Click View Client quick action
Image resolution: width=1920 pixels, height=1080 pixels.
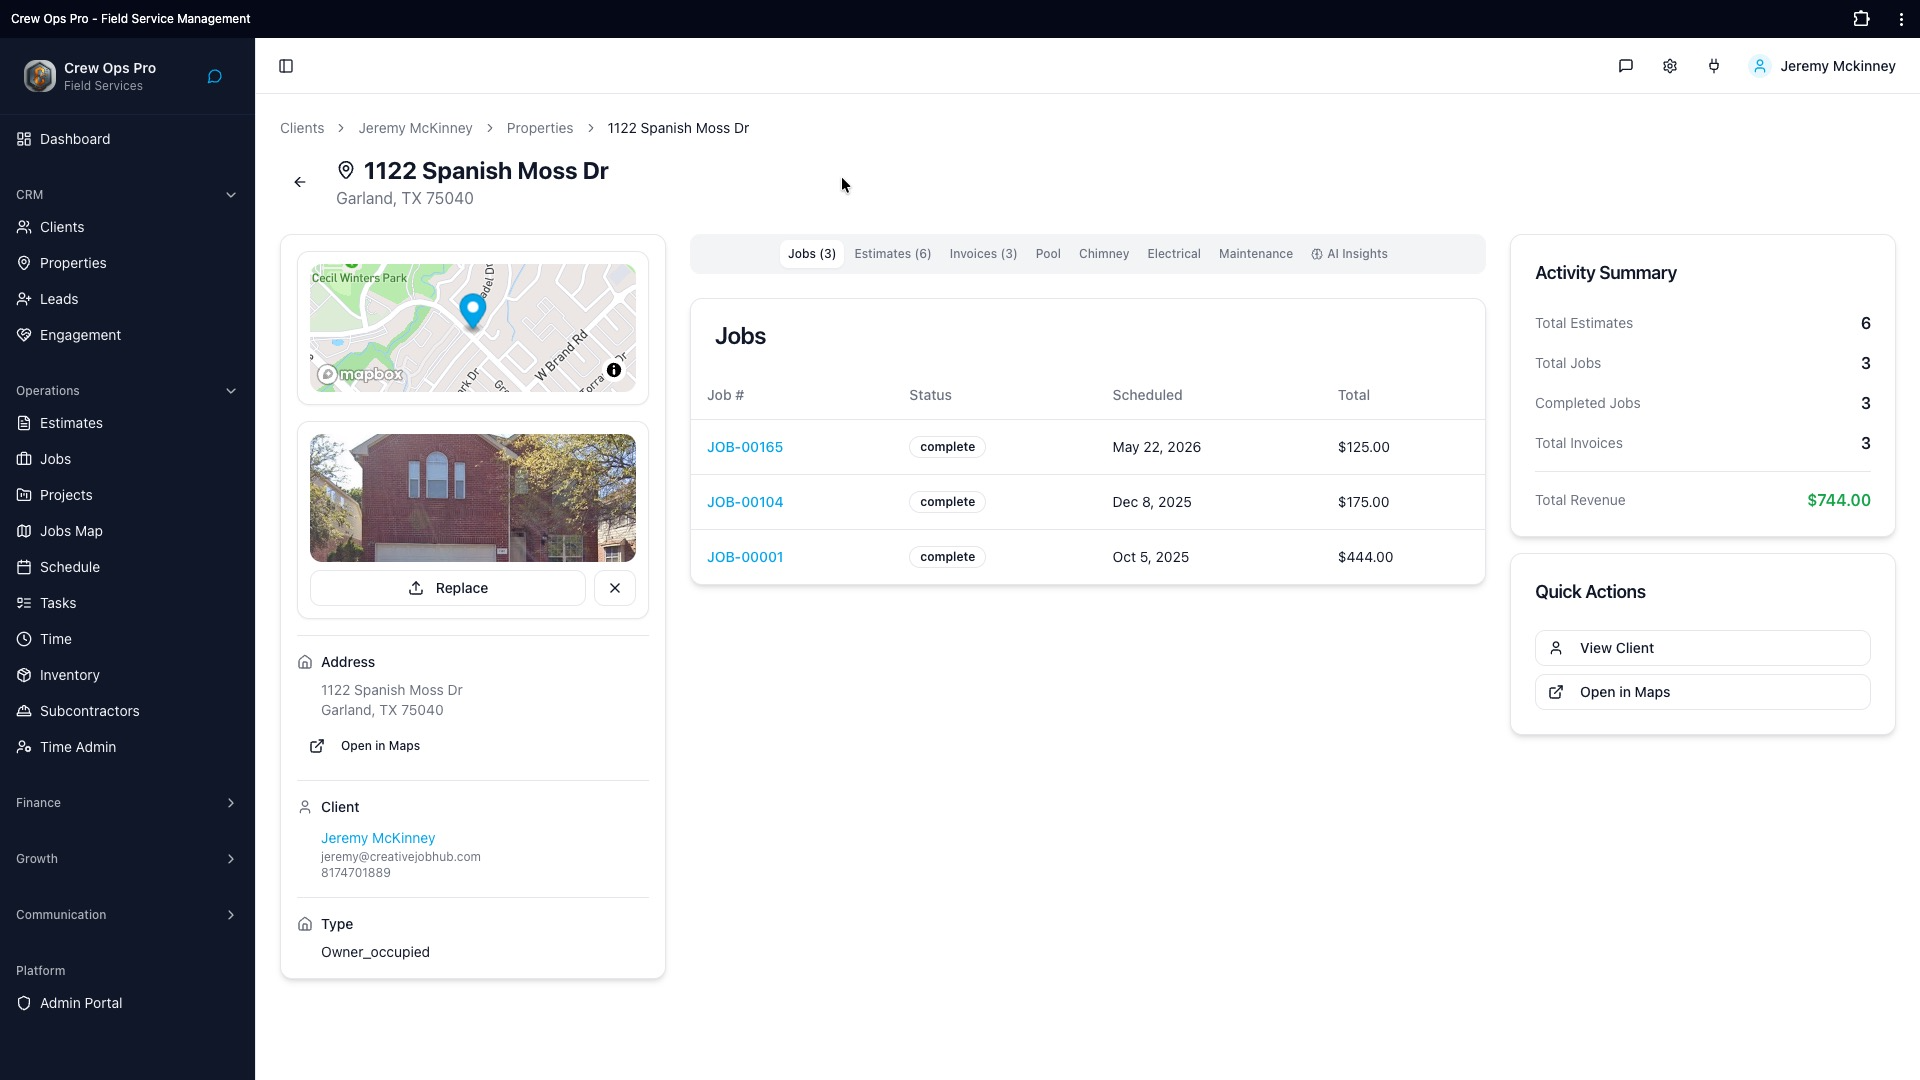[1702, 648]
